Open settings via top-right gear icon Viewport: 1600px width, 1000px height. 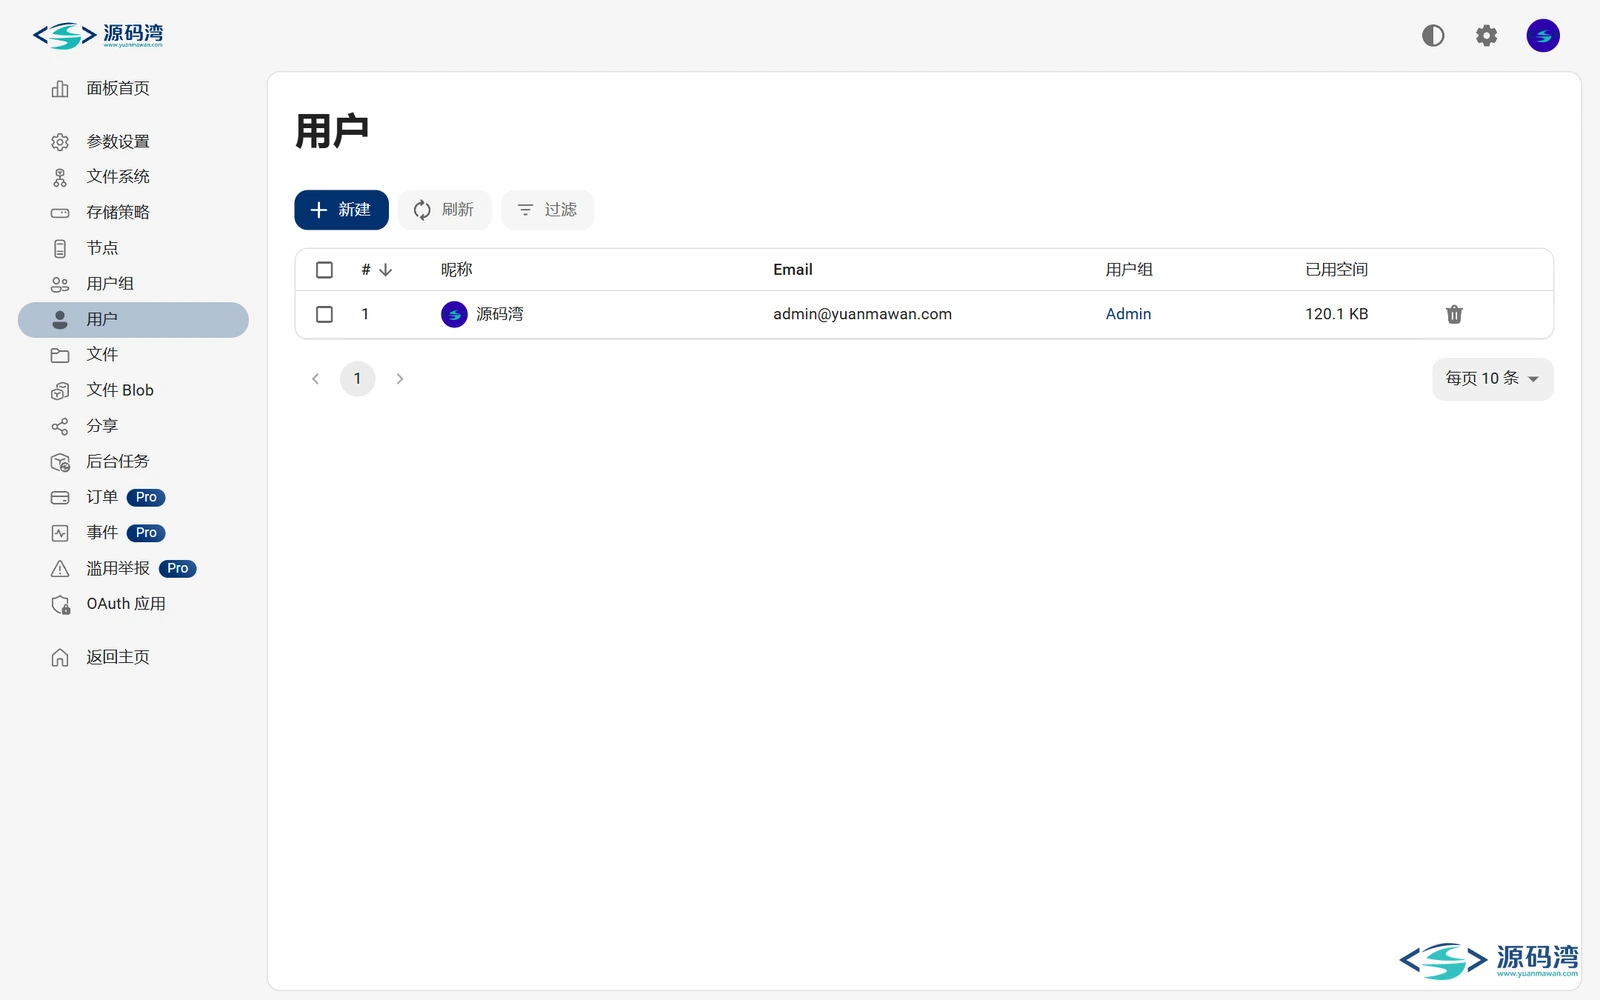coord(1487,36)
